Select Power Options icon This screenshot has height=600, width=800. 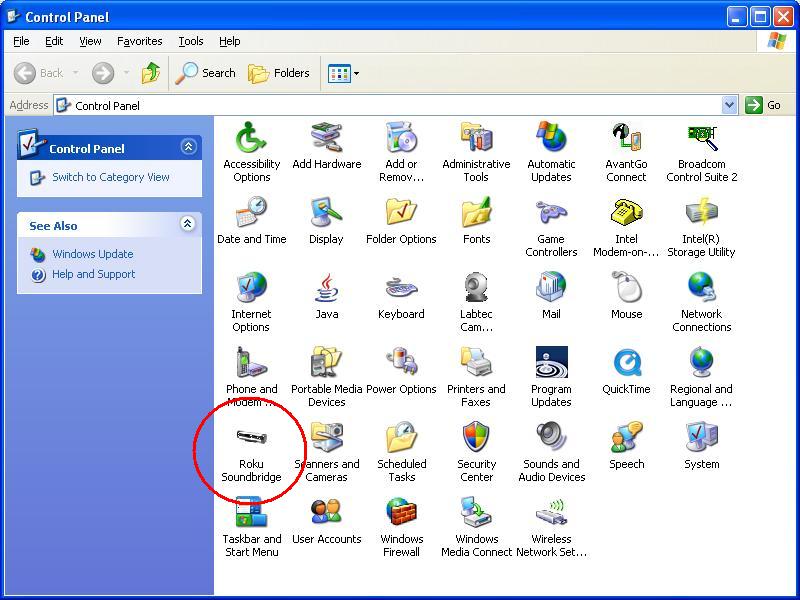point(401,362)
